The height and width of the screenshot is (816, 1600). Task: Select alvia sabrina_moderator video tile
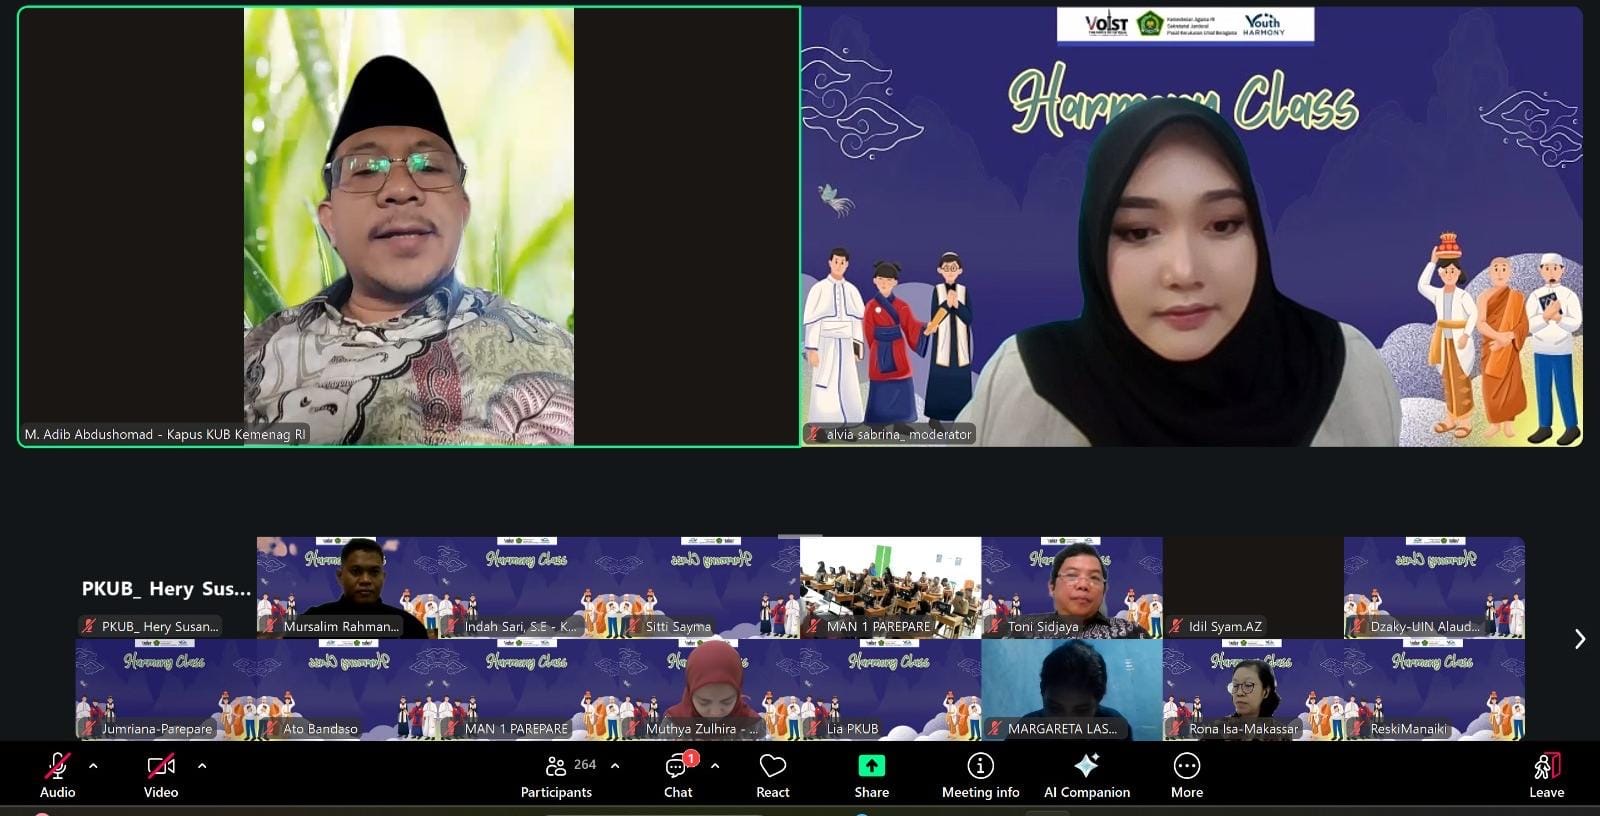[1192, 226]
